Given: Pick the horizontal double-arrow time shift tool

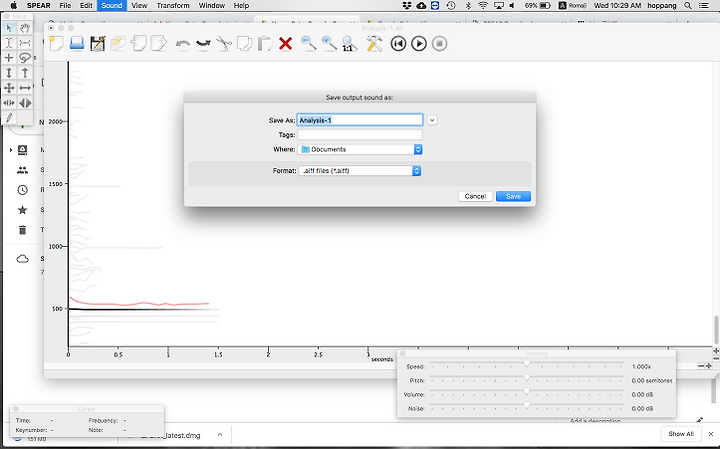Looking at the screenshot, I should pos(25,88).
